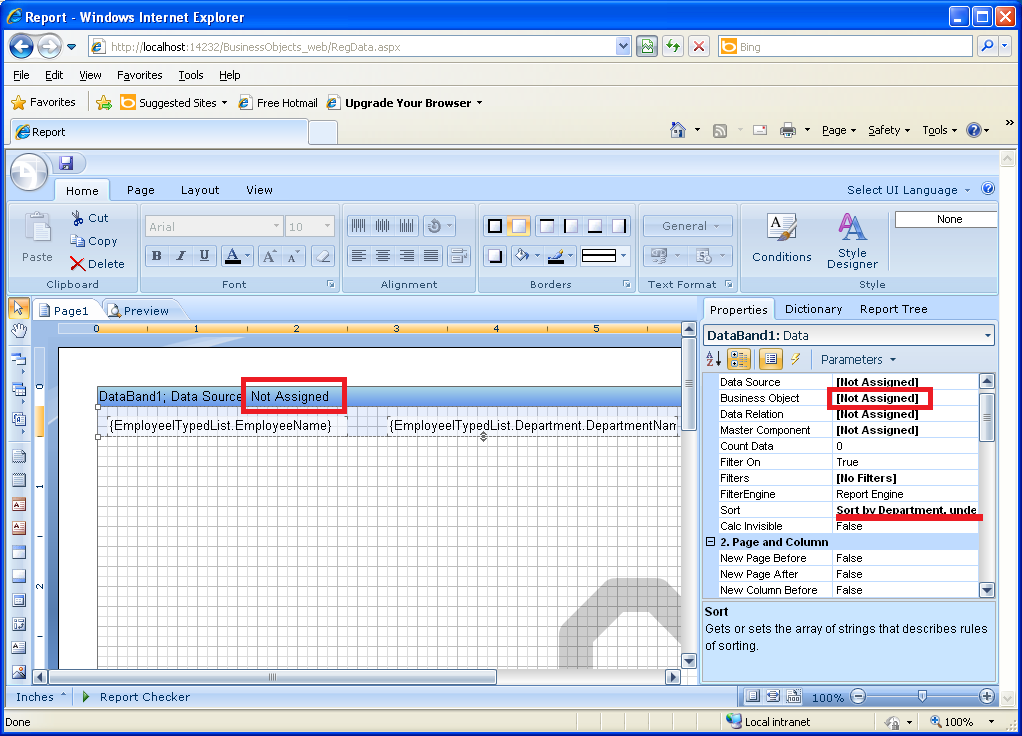Viewport: 1022px width, 736px height.
Task: Switch to Dictionary panel tab
Action: (813, 309)
